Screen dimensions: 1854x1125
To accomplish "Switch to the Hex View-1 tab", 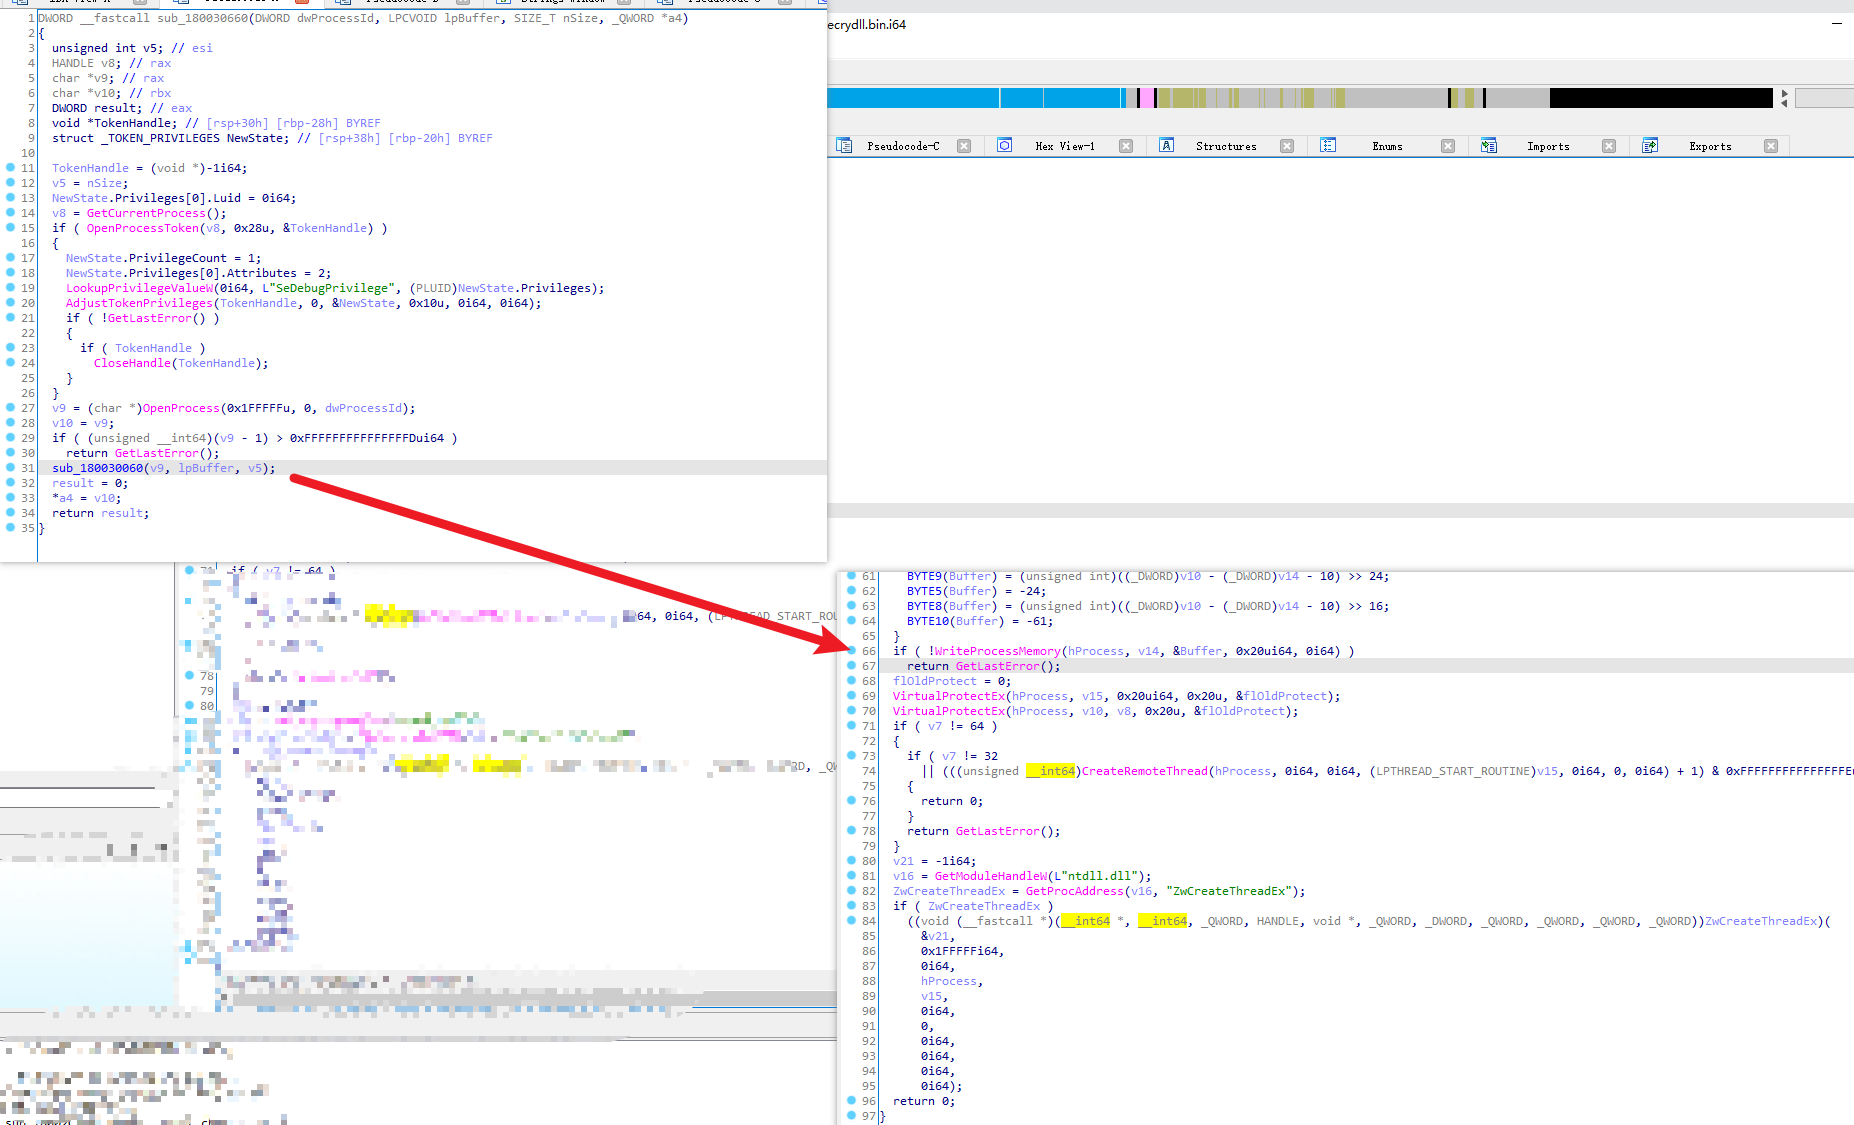I will click(x=1065, y=146).
